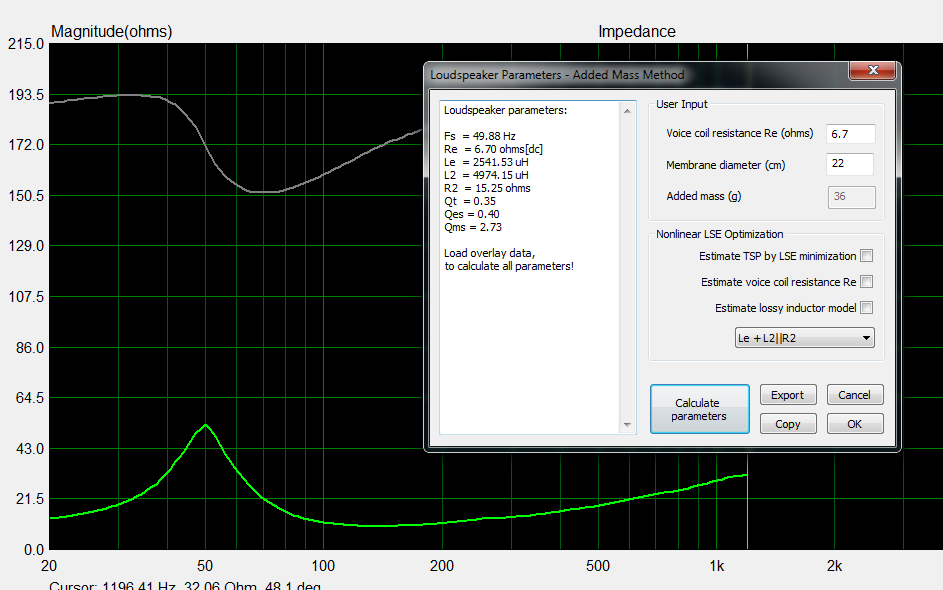The image size is (943, 590).
Task: Select the Qes = 0.40 line
Action: (x=472, y=214)
